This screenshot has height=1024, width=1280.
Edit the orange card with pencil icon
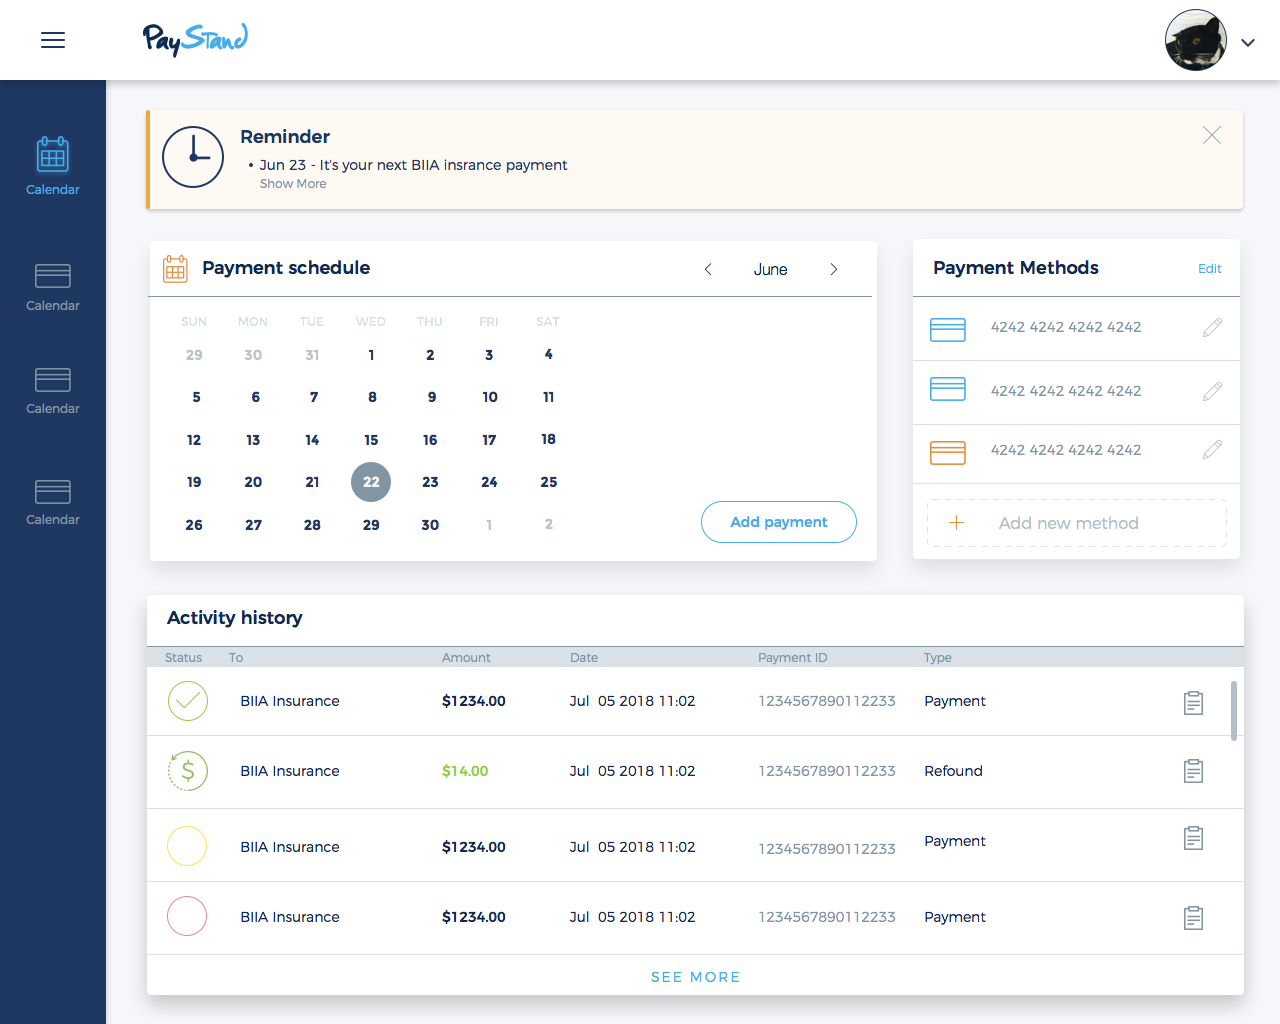[x=1212, y=450]
